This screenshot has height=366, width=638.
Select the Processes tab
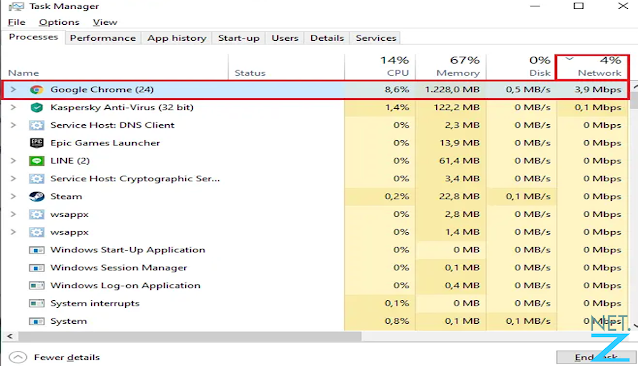[x=33, y=37]
